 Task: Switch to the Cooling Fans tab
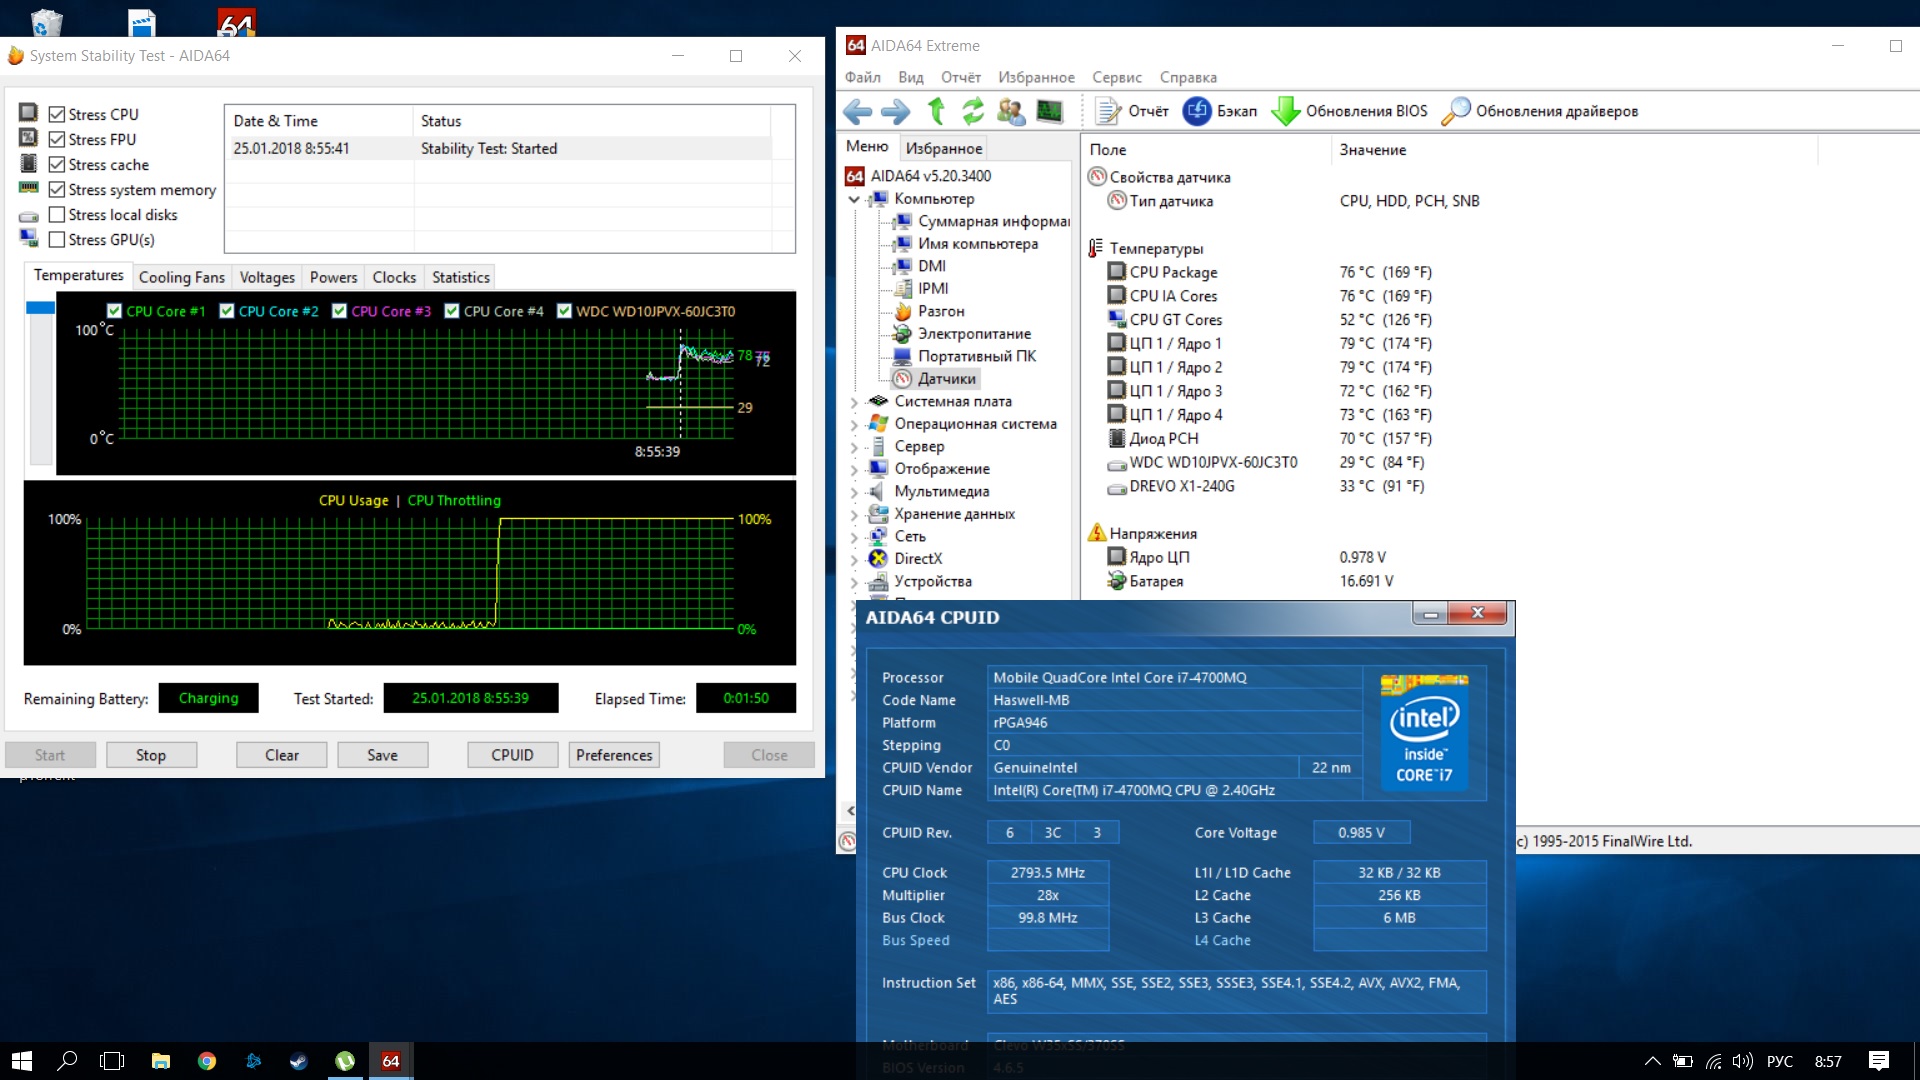tap(182, 277)
